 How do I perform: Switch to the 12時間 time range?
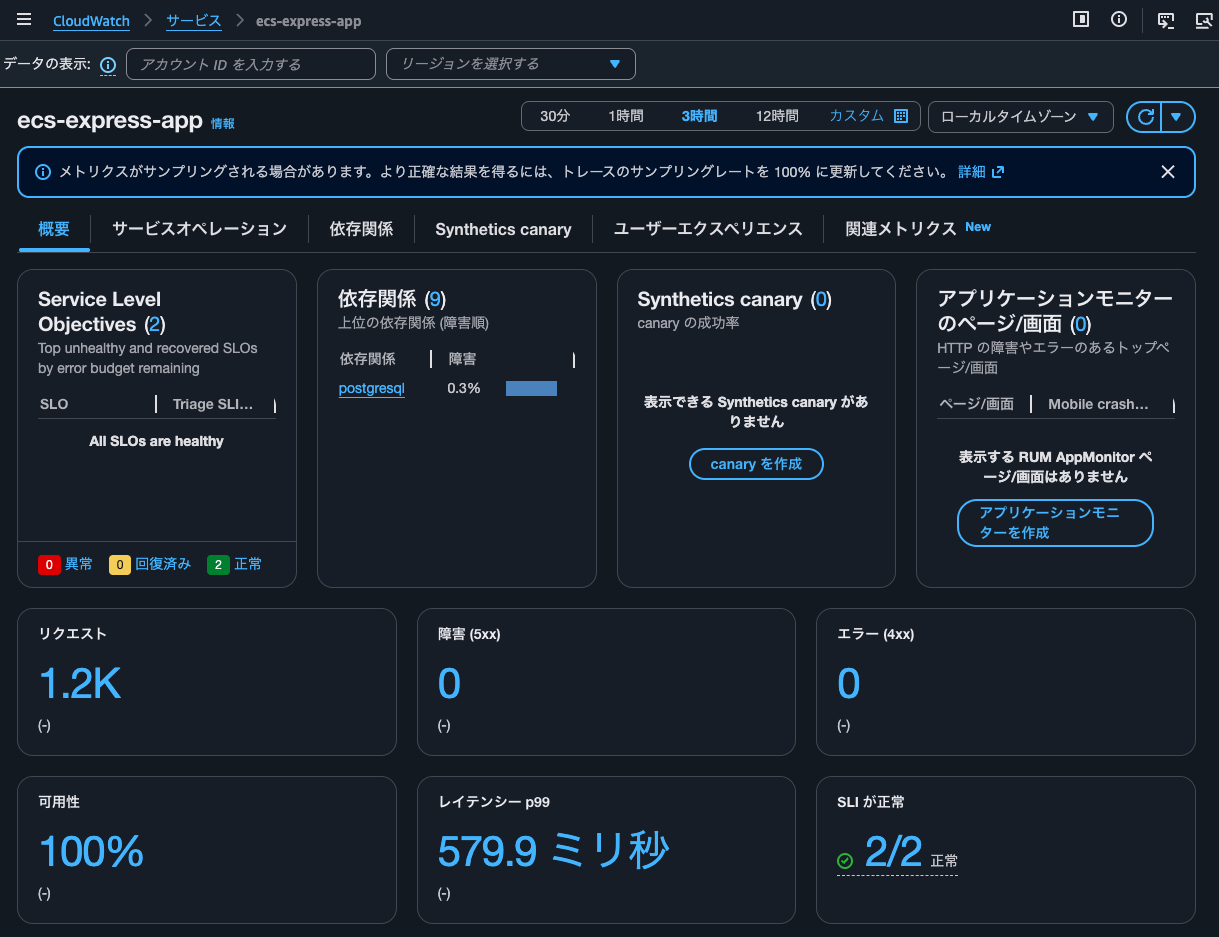pos(776,115)
